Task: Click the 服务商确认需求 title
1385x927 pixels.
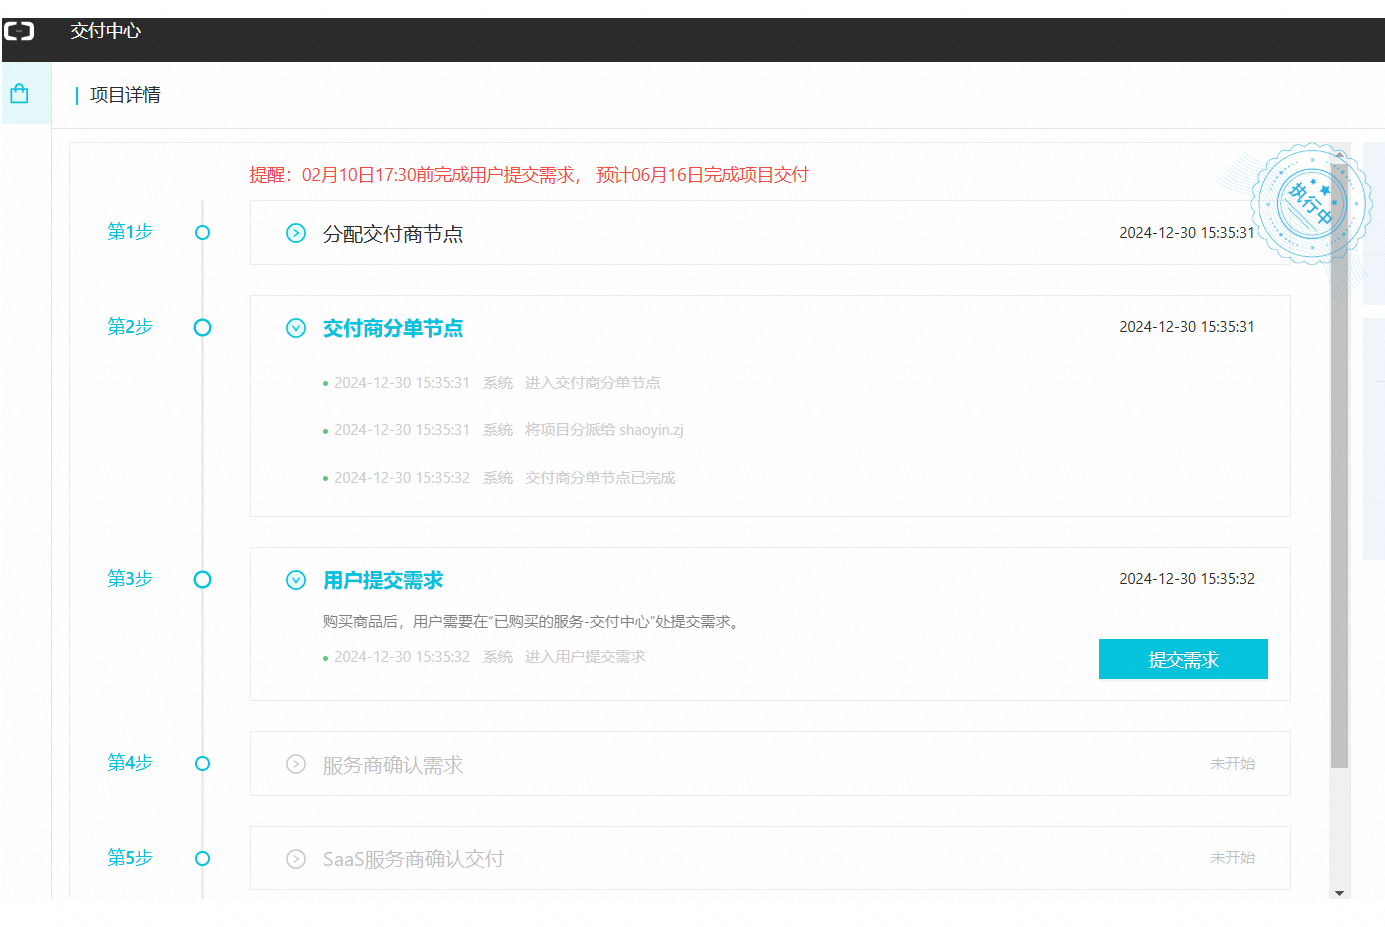Action: tap(393, 765)
